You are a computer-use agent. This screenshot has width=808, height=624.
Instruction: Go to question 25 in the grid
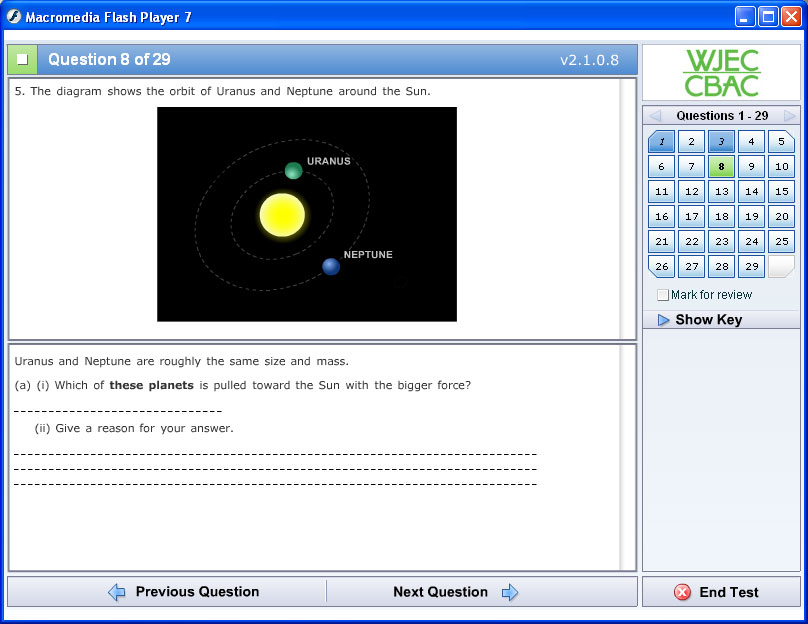(x=781, y=241)
